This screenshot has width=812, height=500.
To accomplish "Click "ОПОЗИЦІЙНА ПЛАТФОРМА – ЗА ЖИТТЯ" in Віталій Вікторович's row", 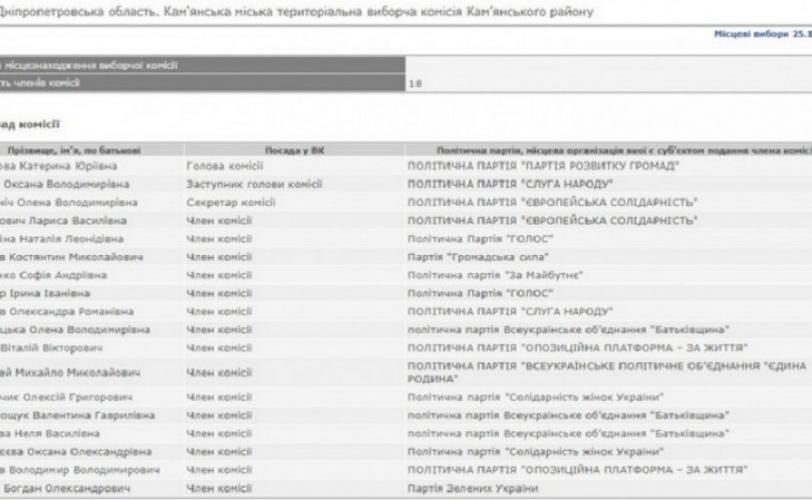I will [577, 348].
